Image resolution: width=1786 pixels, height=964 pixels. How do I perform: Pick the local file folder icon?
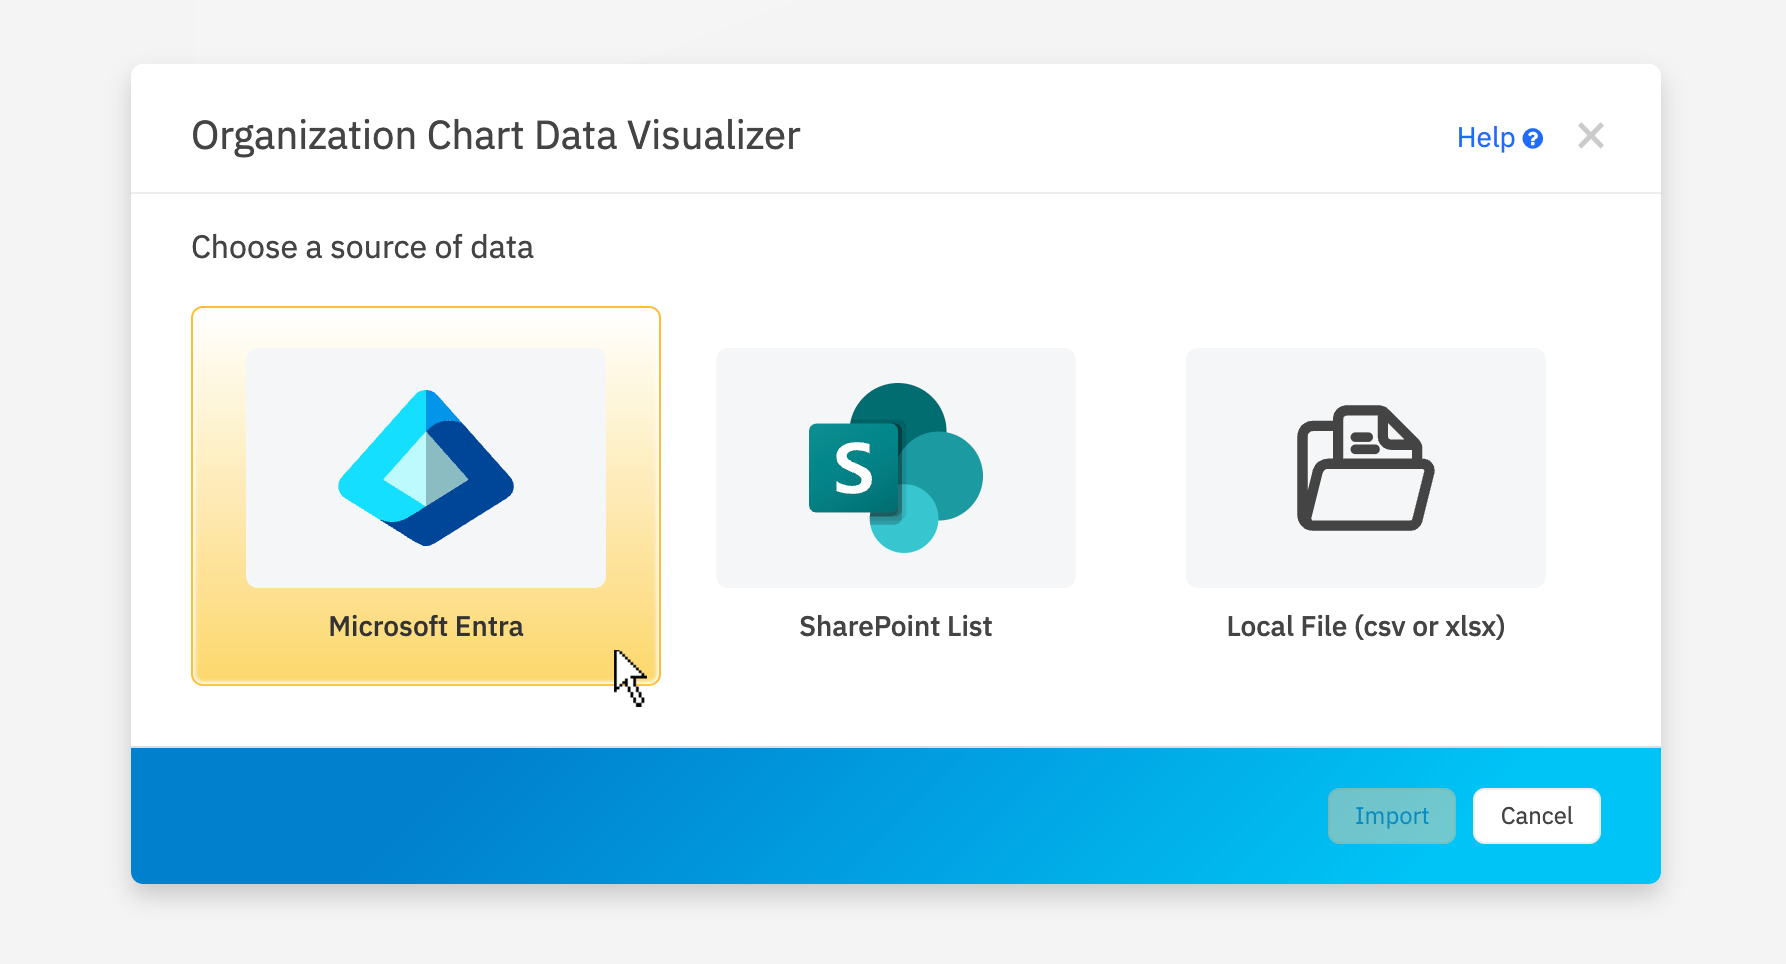pos(1366,468)
